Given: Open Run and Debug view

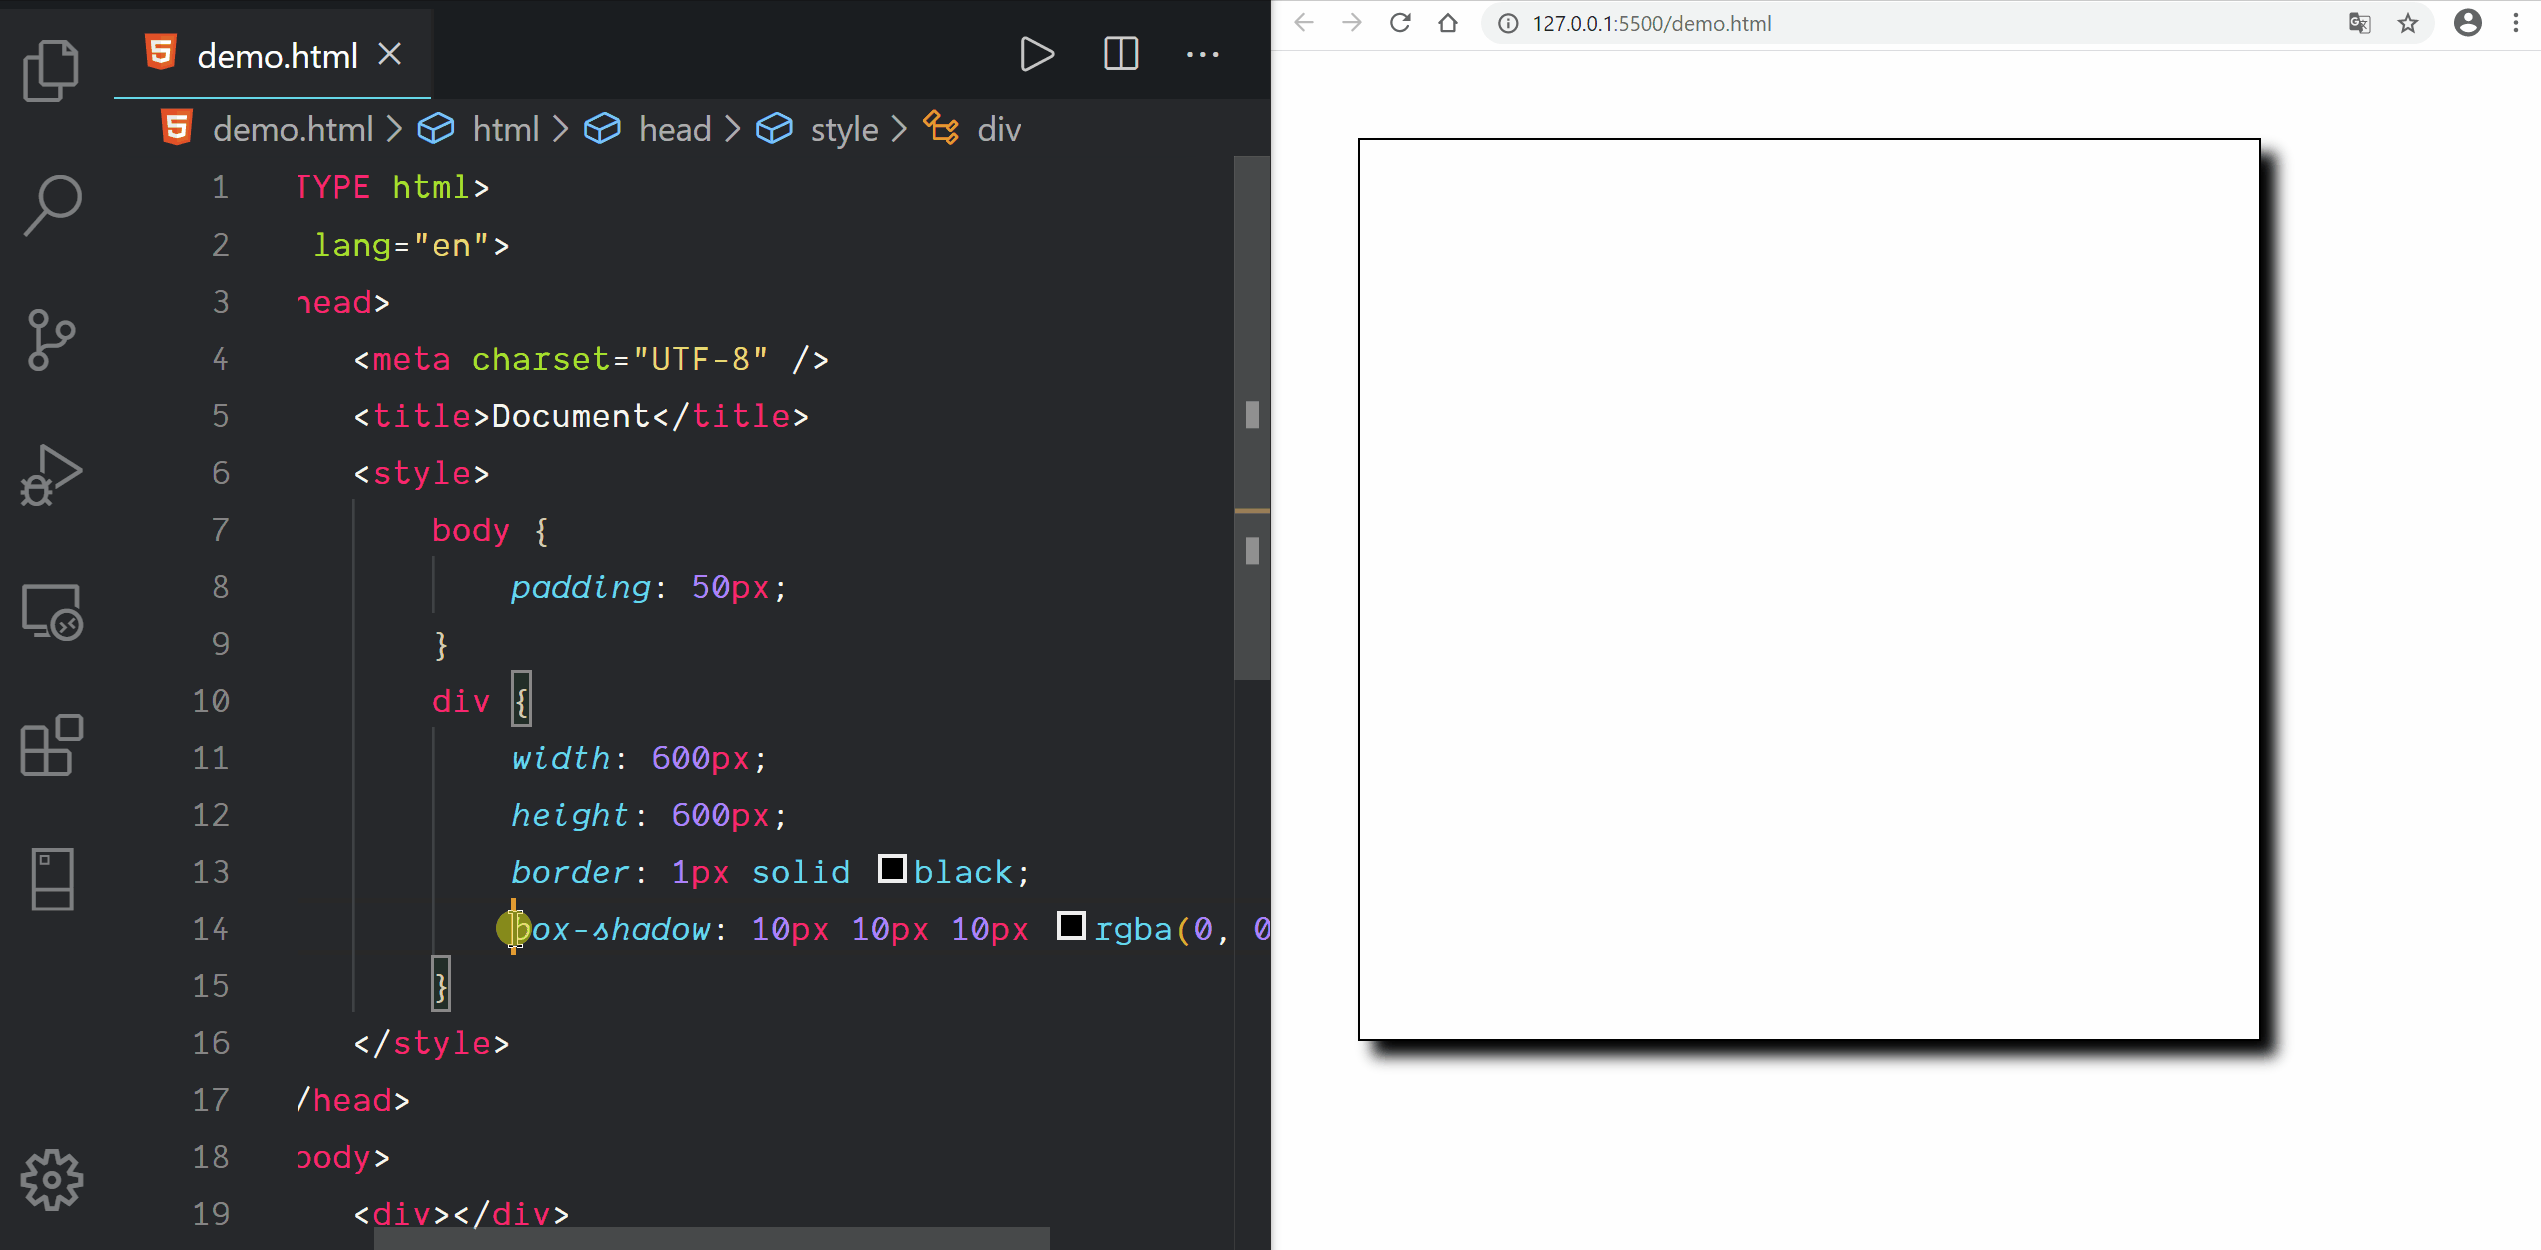Looking at the screenshot, I should click(x=51, y=475).
